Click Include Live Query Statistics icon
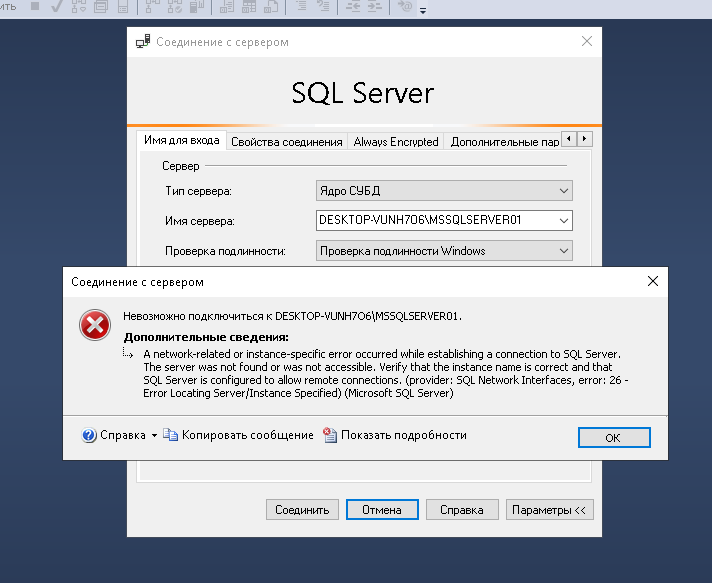Screen dimensions: 712x583 (x=174, y=6)
